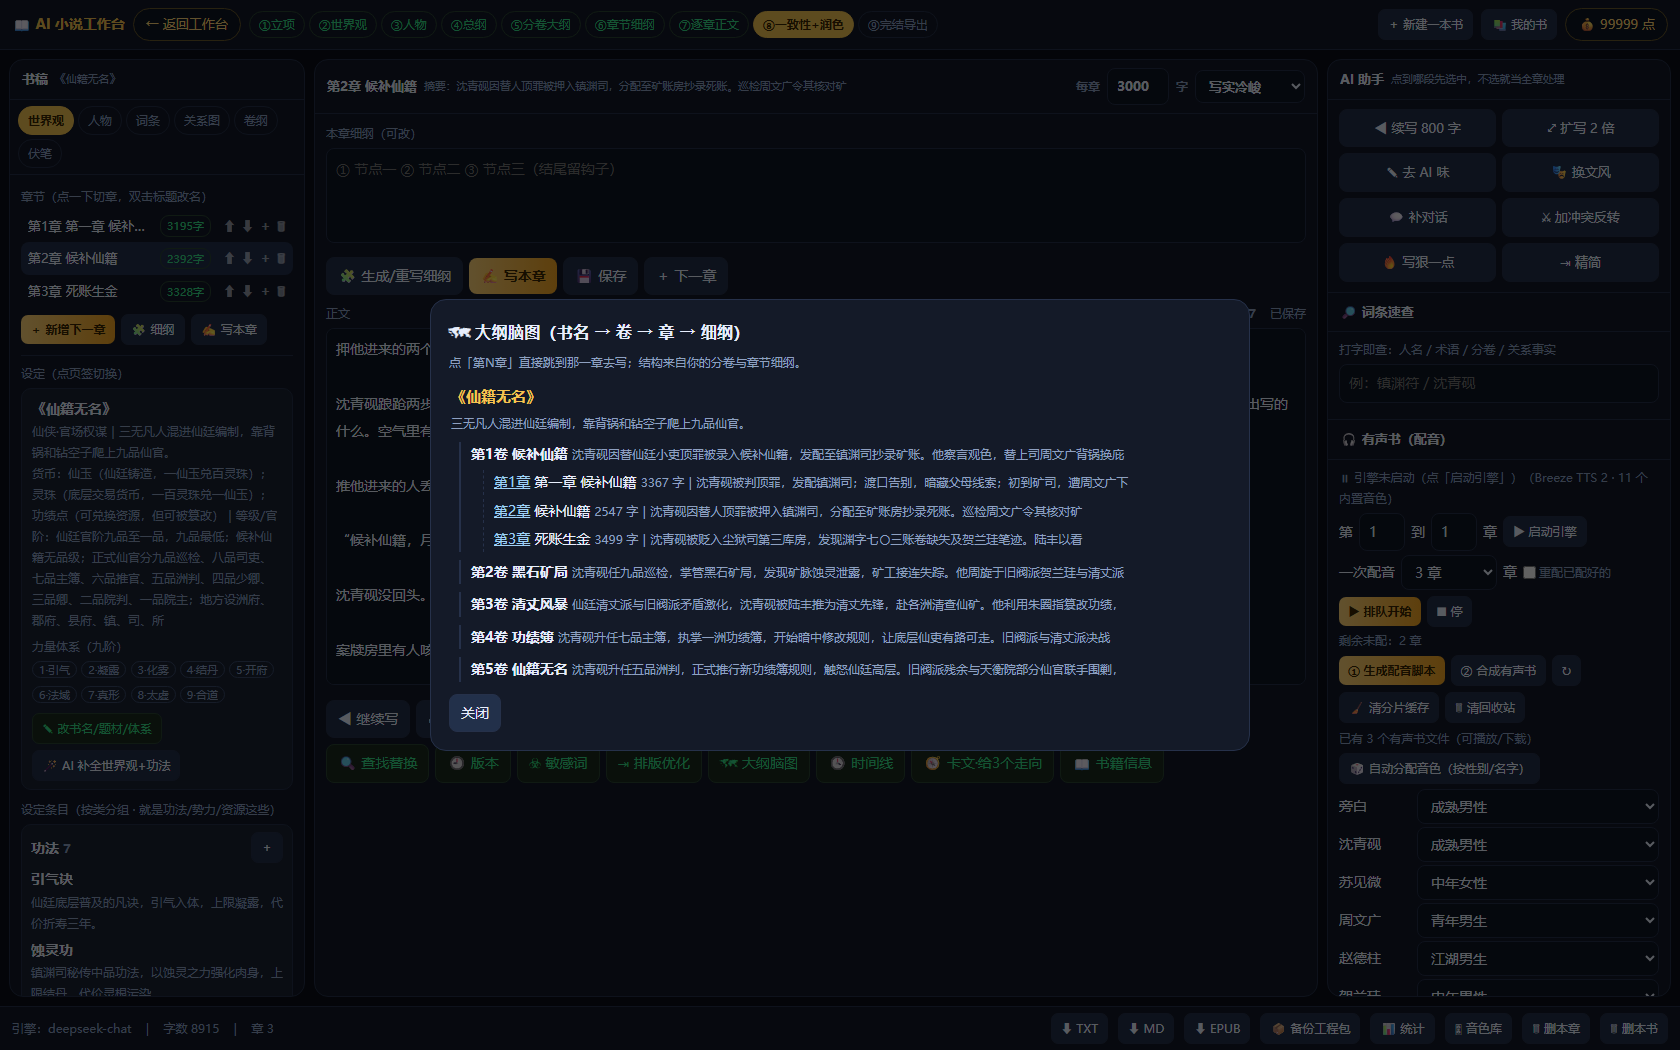Viewport: 1680px width, 1050px height.
Task: Click 排队开始 start queue button
Action: [1380, 611]
